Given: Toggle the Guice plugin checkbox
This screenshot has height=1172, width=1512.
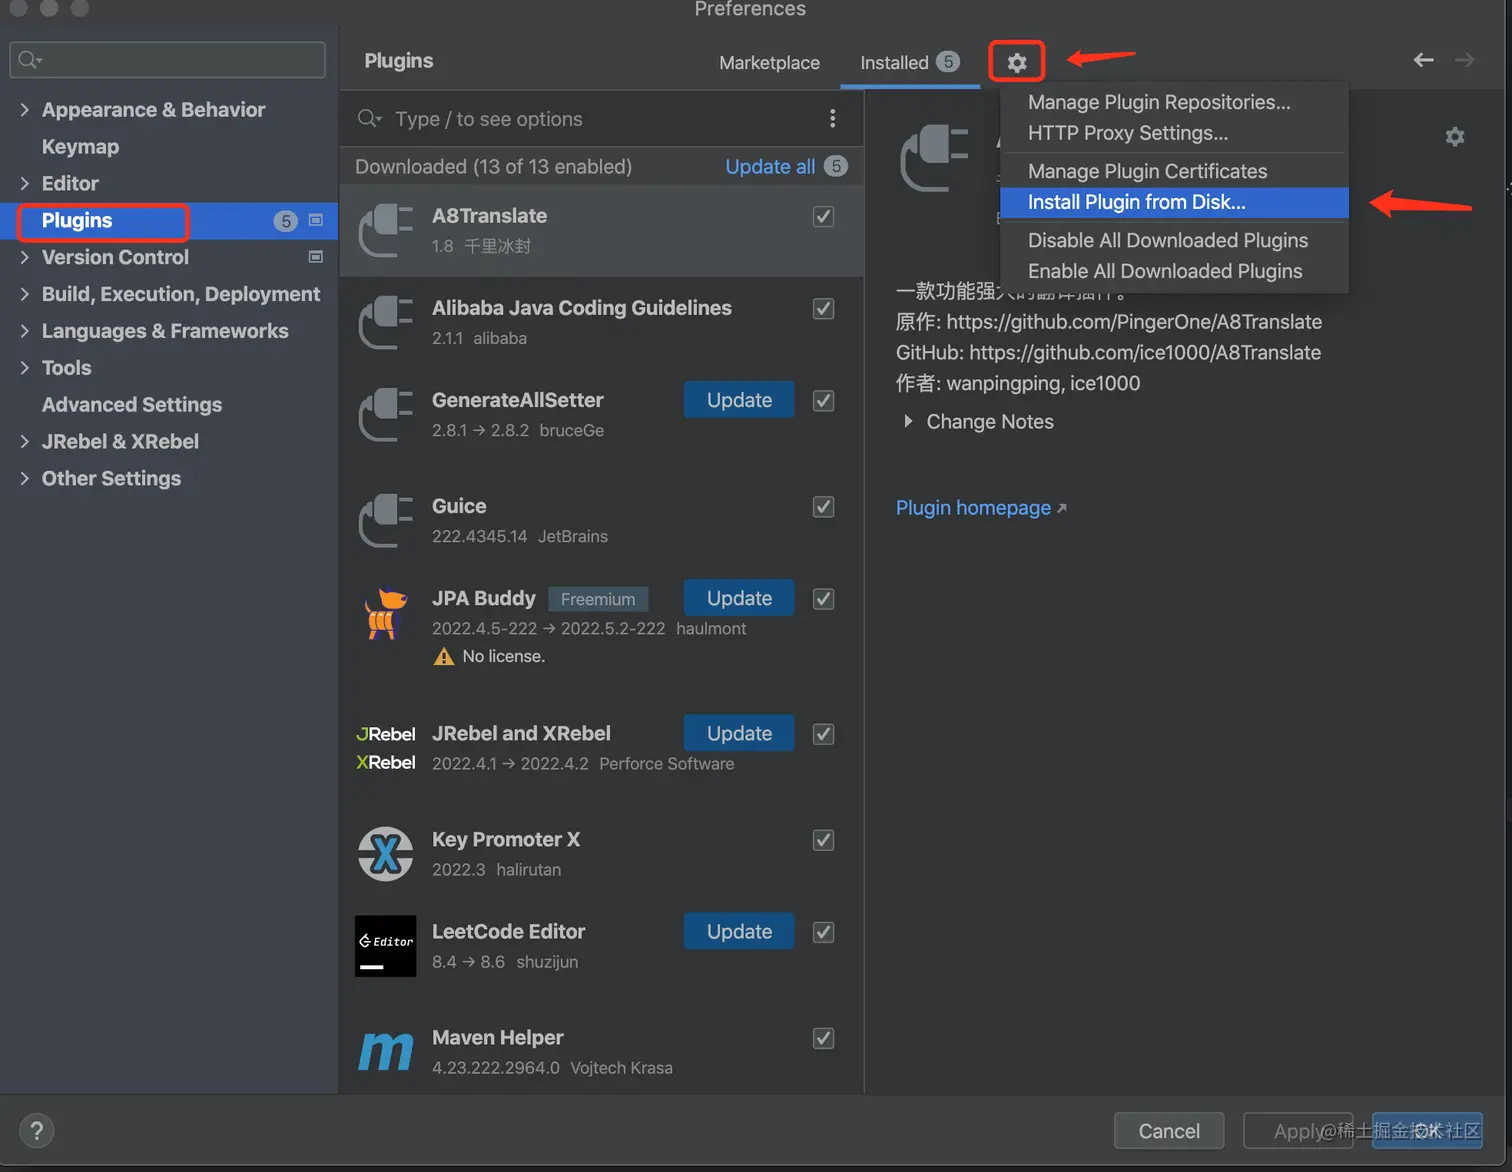Looking at the screenshot, I should [x=823, y=506].
